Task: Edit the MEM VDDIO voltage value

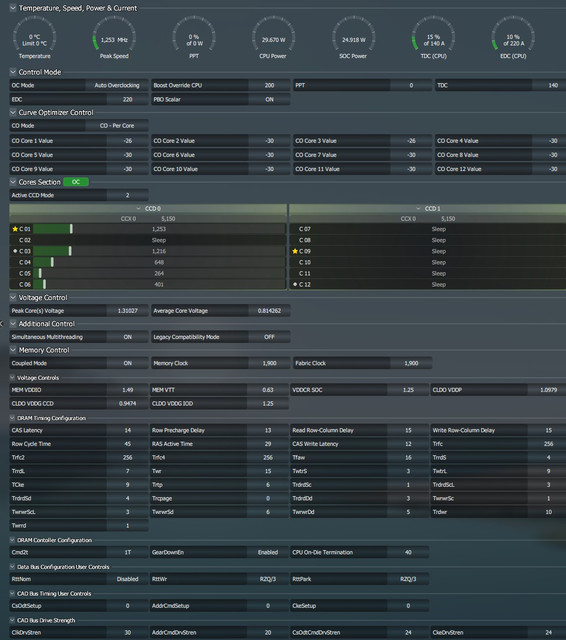Action: pos(128,390)
